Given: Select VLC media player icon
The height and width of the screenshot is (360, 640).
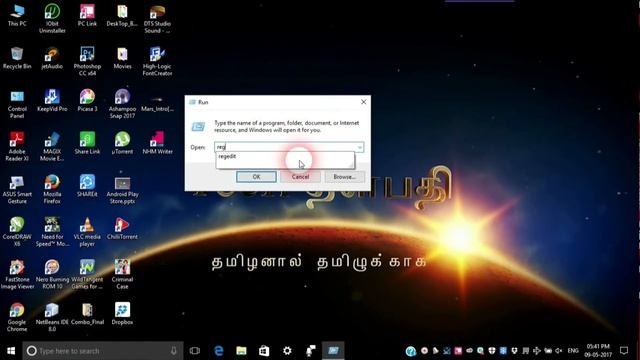Looking at the screenshot, I should coord(87,232).
